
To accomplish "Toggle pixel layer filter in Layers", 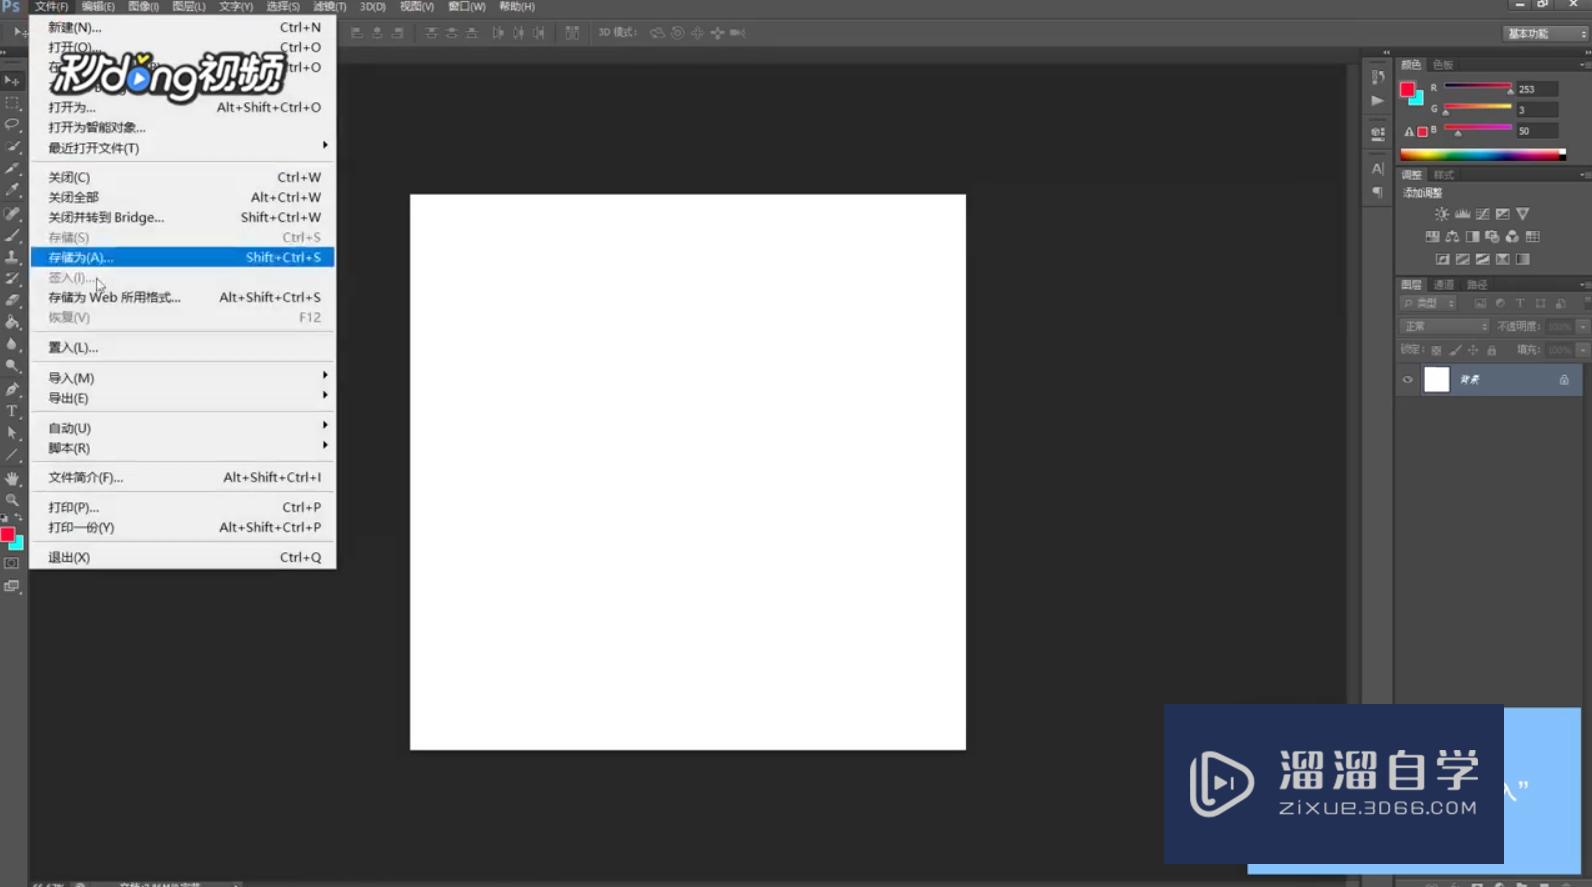I will [1480, 303].
